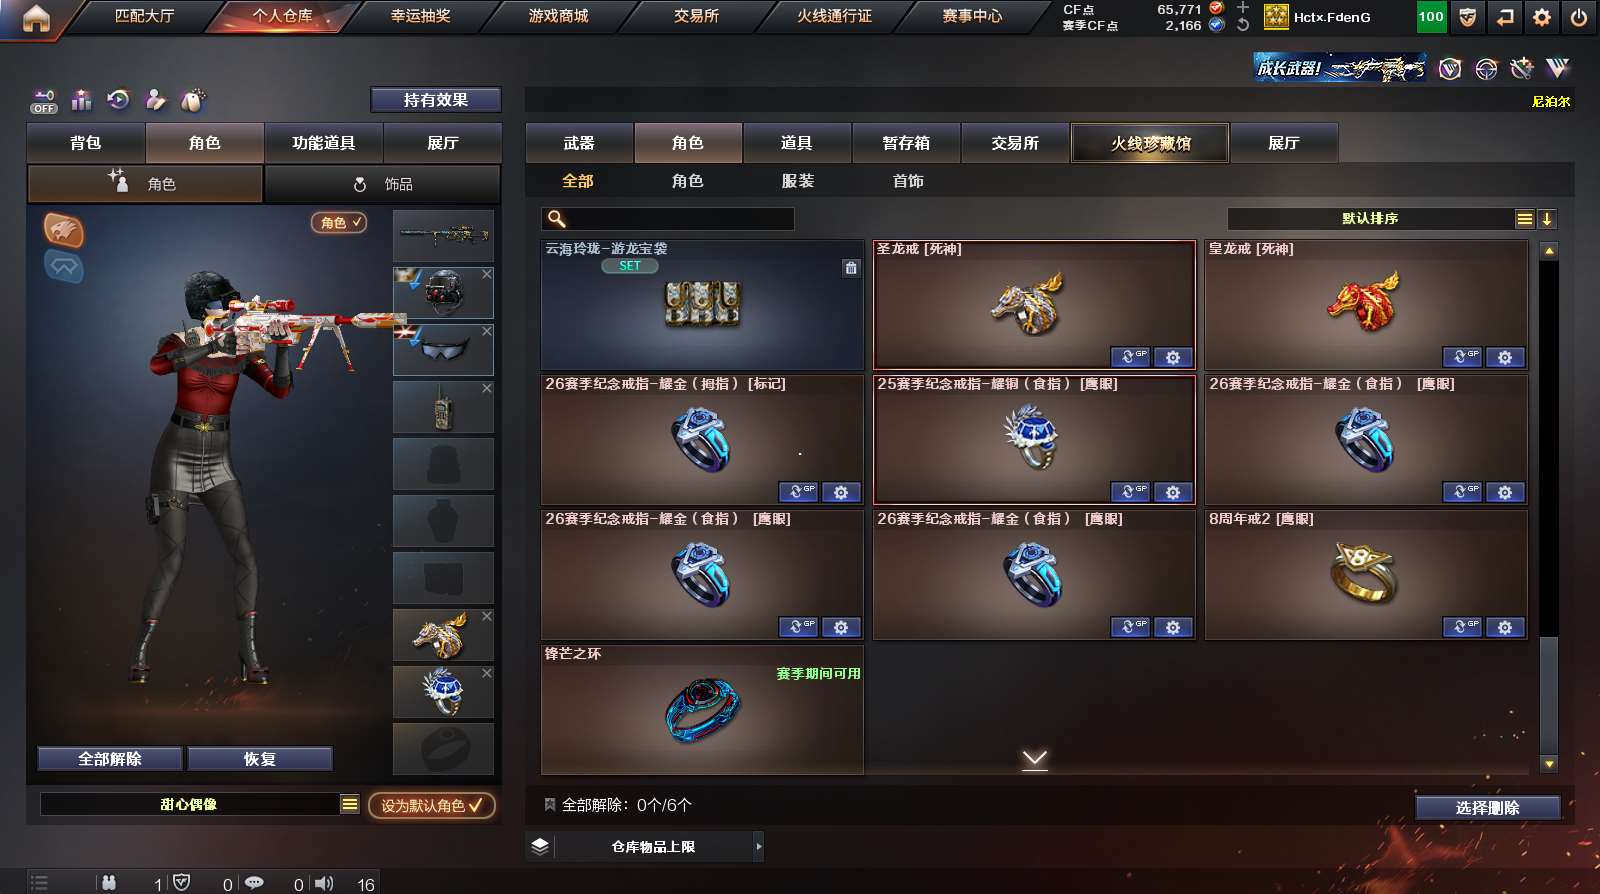Click GP button on 8周年戒2 item

click(1462, 627)
